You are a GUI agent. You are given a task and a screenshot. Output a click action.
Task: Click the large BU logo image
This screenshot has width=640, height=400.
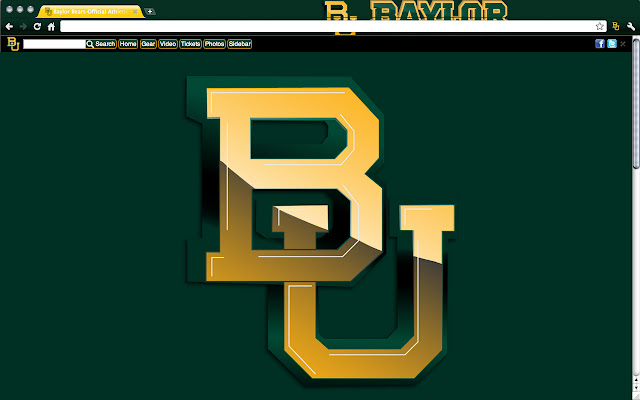(x=321, y=229)
